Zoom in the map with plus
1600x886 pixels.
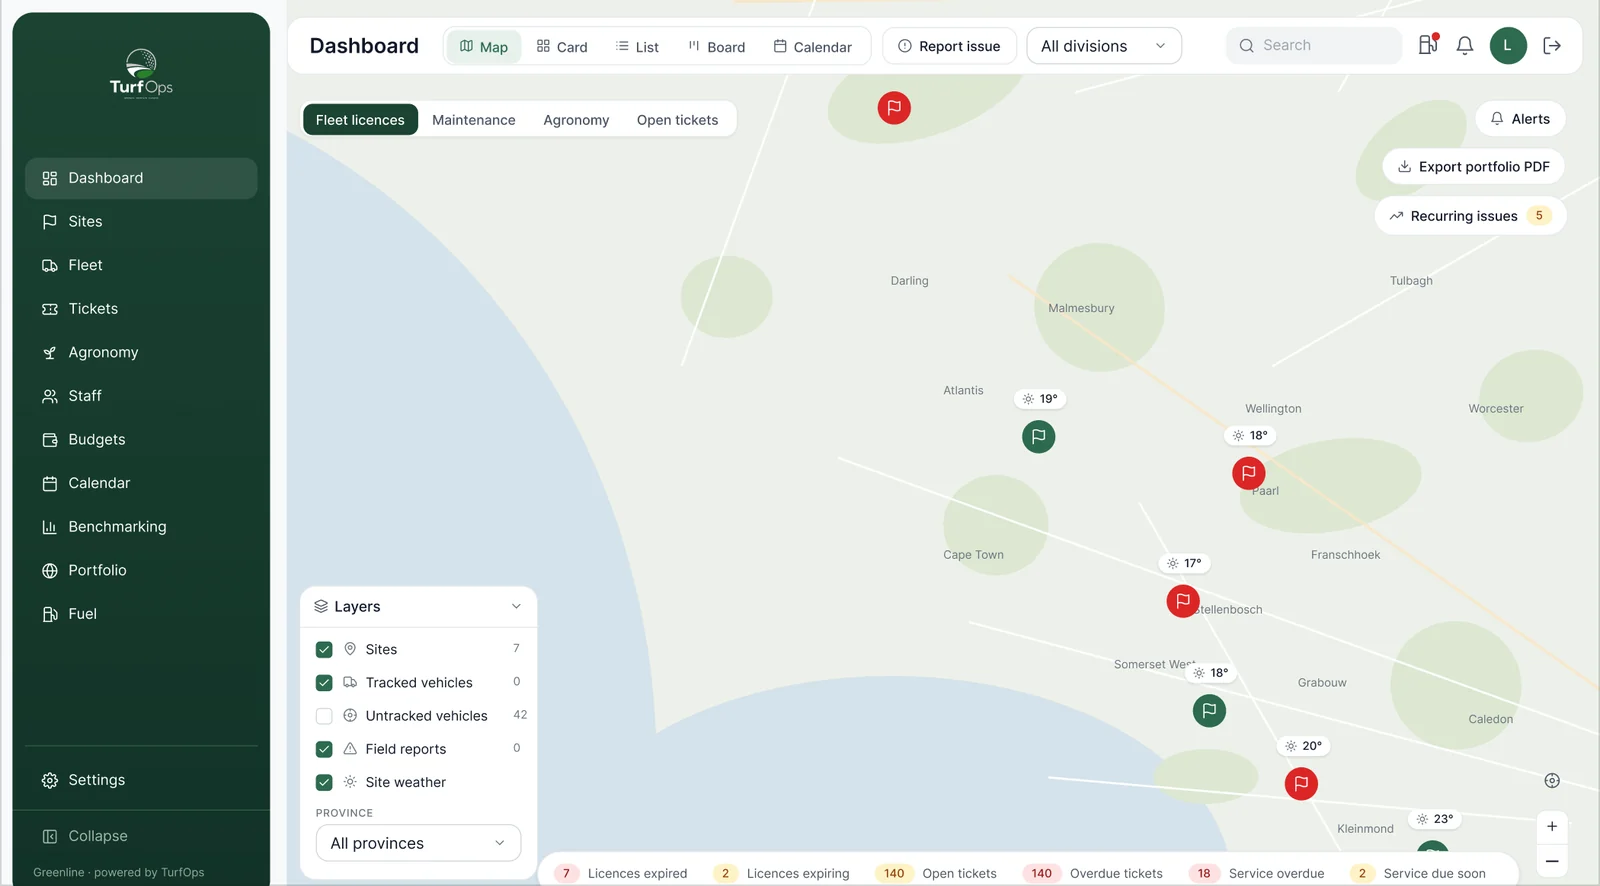point(1552,826)
